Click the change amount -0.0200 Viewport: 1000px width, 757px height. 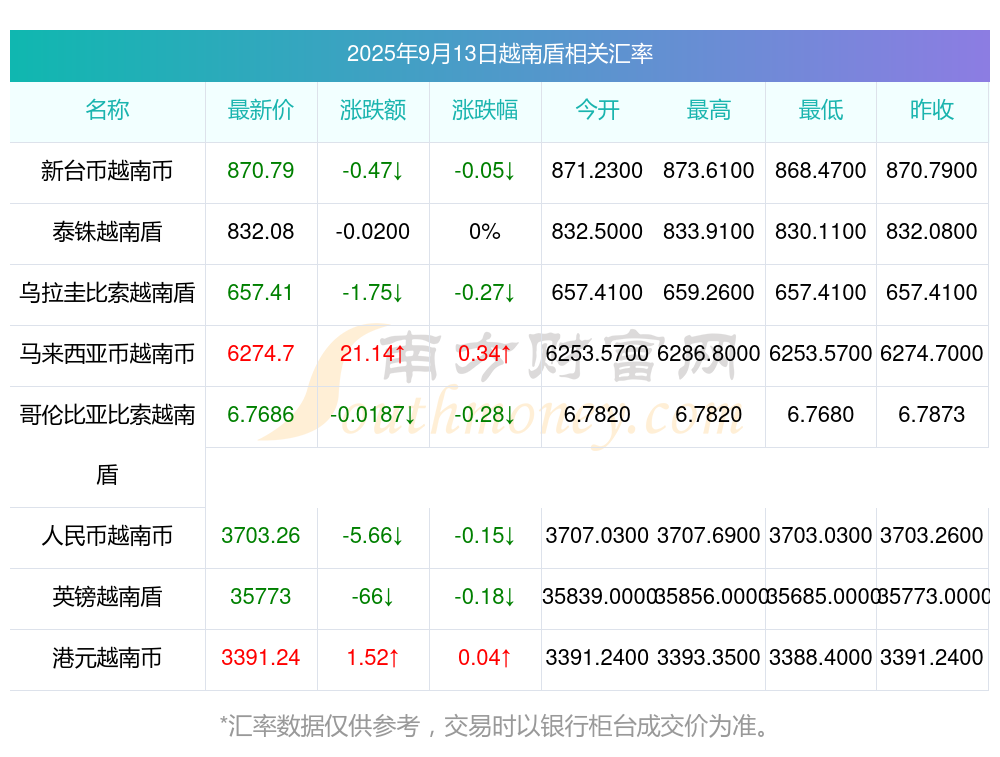[373, 232]
